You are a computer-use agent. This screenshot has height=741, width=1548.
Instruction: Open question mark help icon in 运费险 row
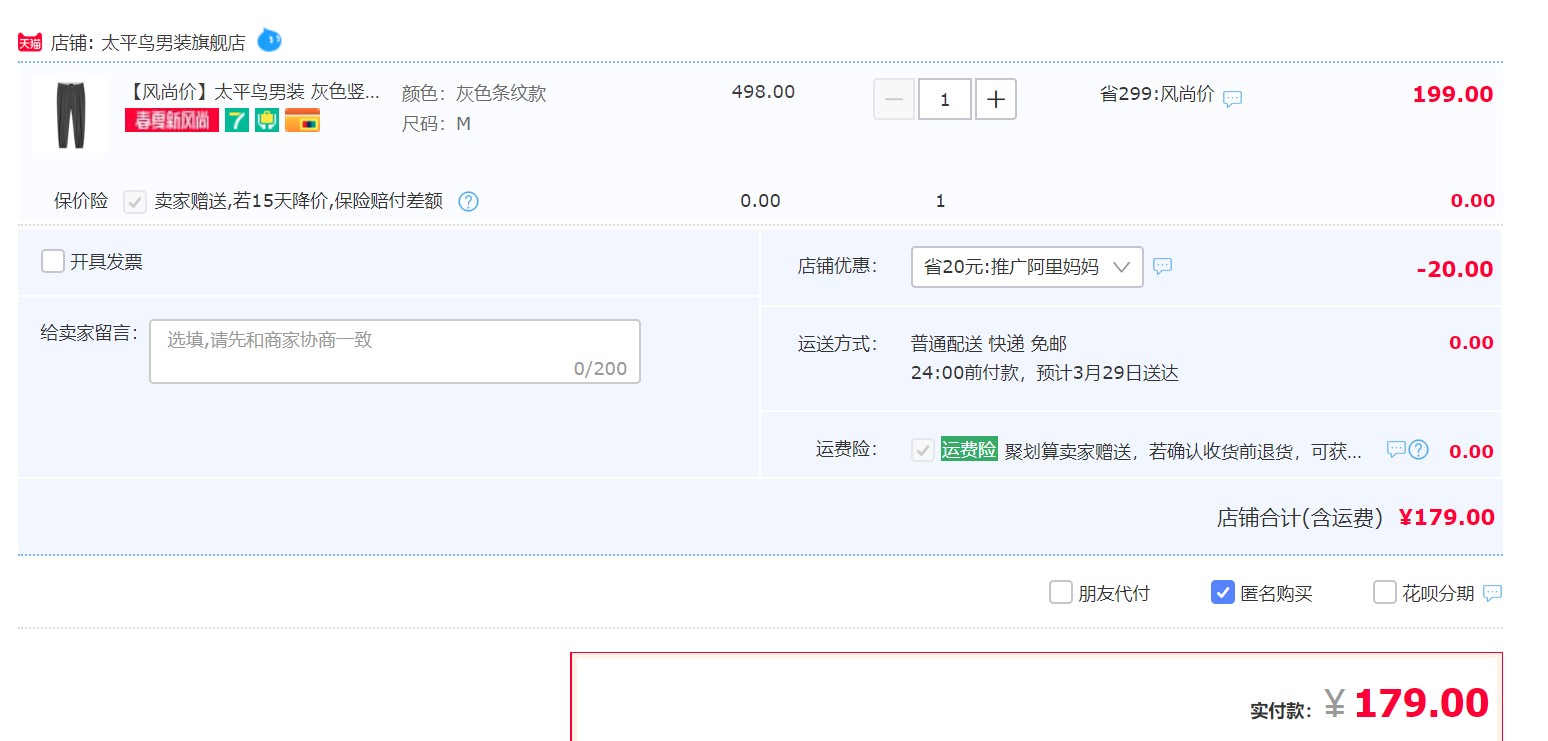point(1418,450)
